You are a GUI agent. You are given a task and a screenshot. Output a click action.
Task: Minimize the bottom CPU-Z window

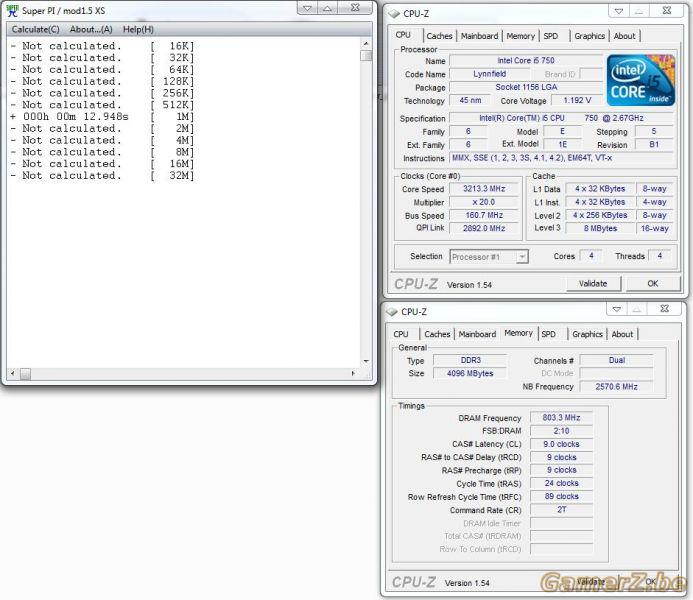pos(617,309)
